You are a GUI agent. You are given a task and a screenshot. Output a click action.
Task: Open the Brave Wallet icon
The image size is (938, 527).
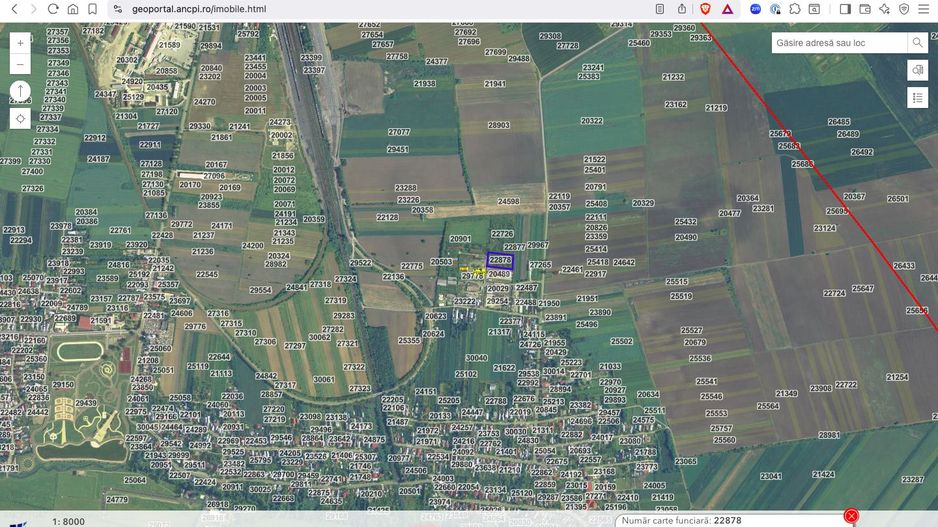pos(865,9)
